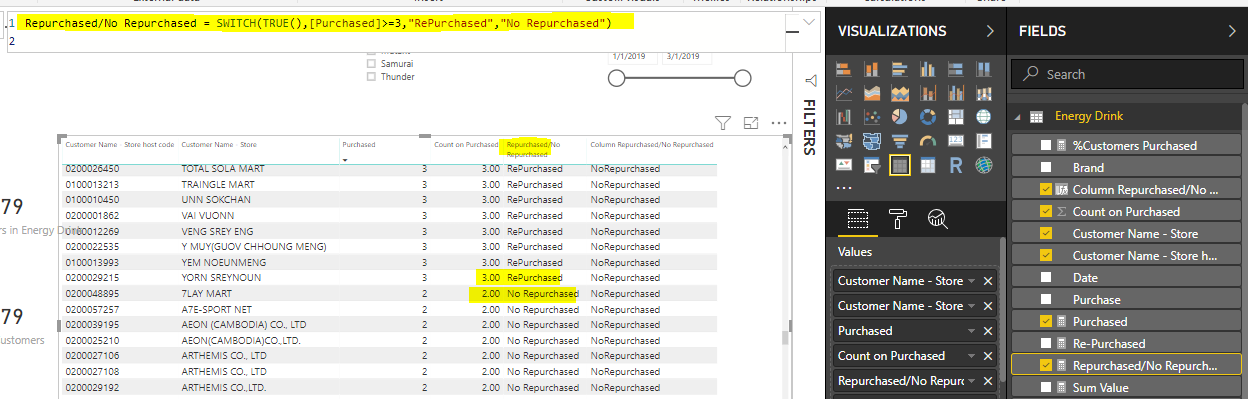Remove Repurchased/No Repurchased from Values well

point(988,381)
